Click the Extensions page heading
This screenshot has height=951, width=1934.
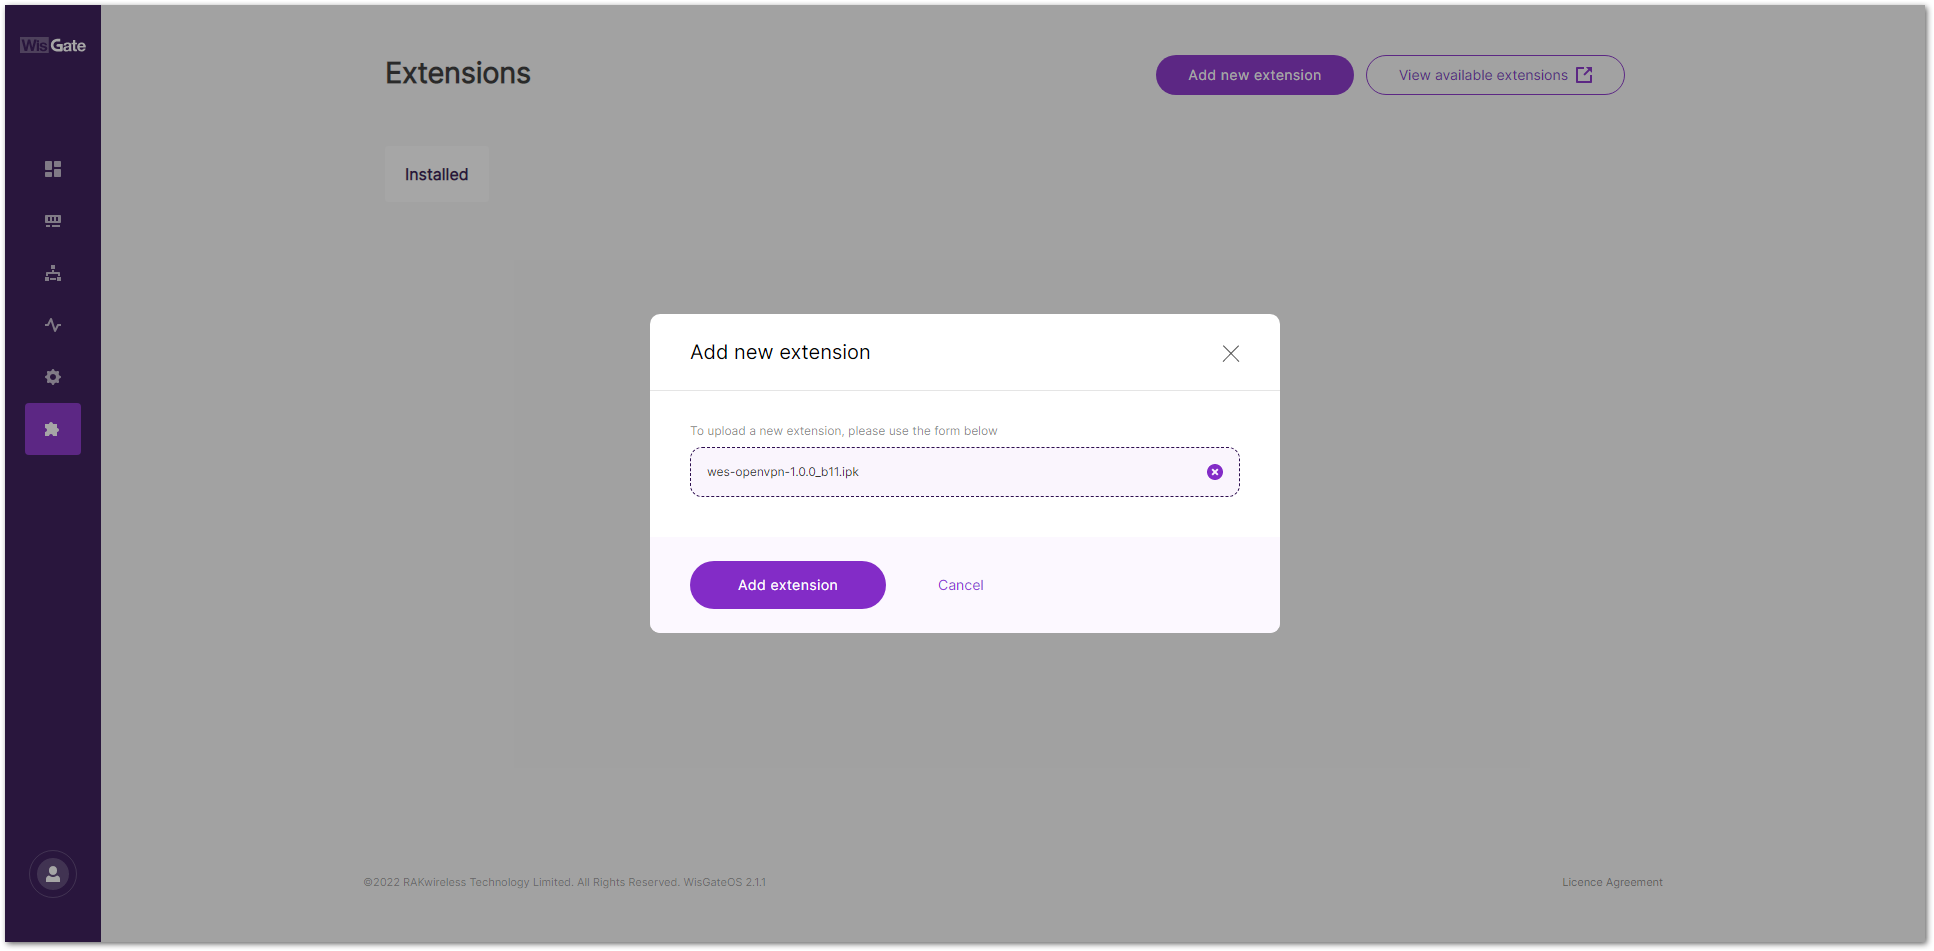click(x=458, y=73)
